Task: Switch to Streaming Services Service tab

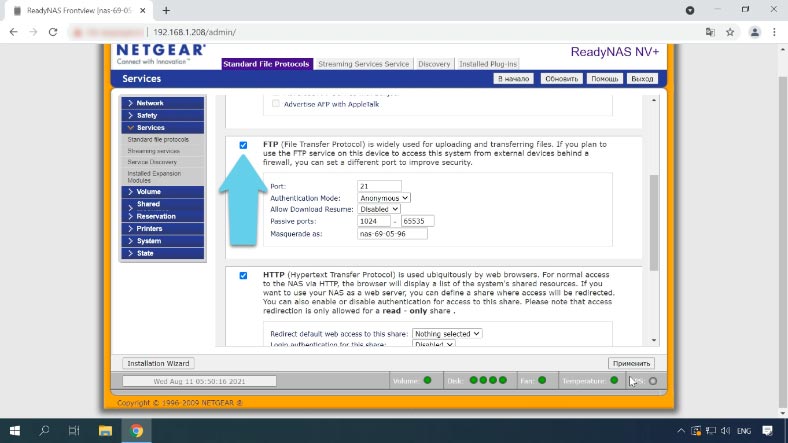Action: coord(363,64)
